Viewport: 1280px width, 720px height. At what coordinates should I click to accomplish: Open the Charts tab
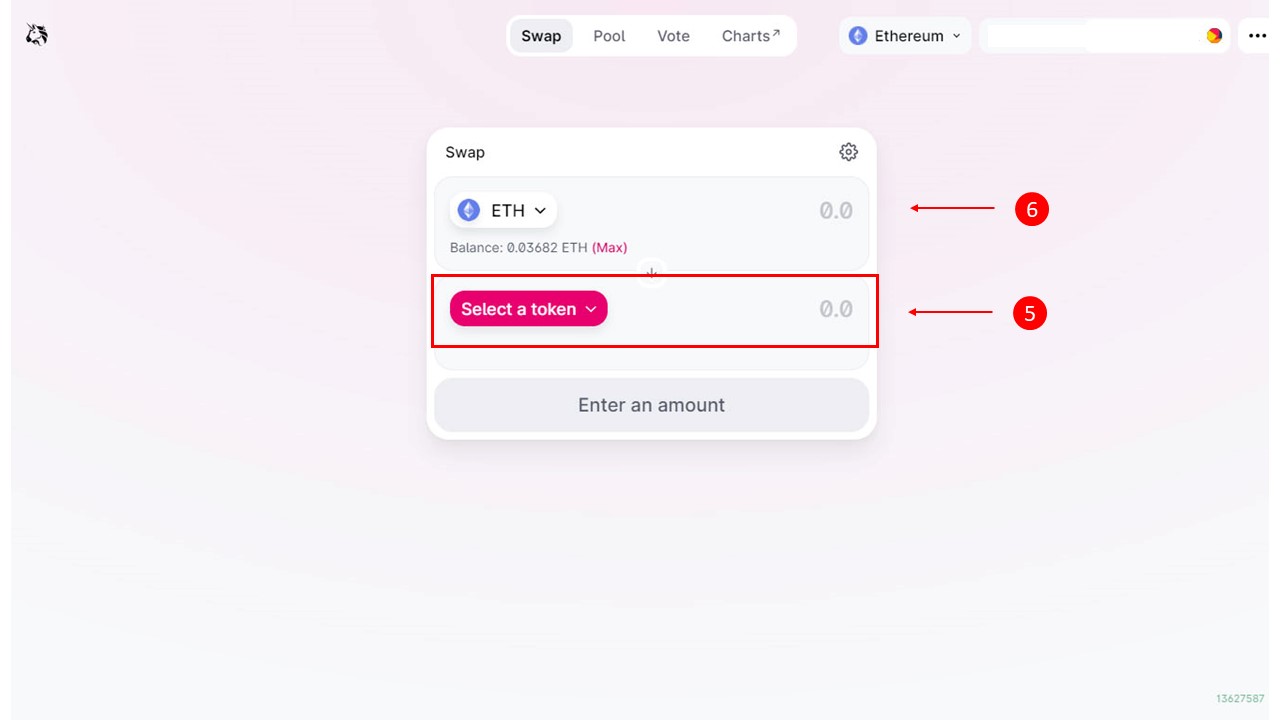(751, 36)
